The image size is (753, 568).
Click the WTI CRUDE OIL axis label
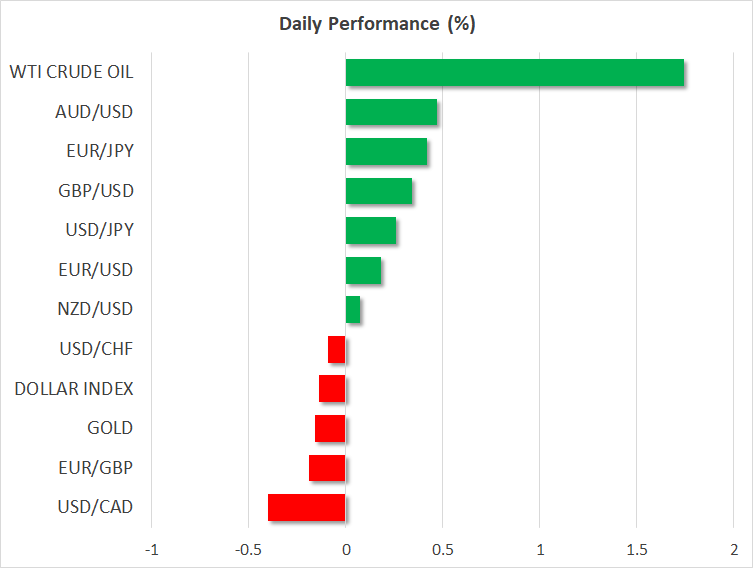click(x=71, y=72)
